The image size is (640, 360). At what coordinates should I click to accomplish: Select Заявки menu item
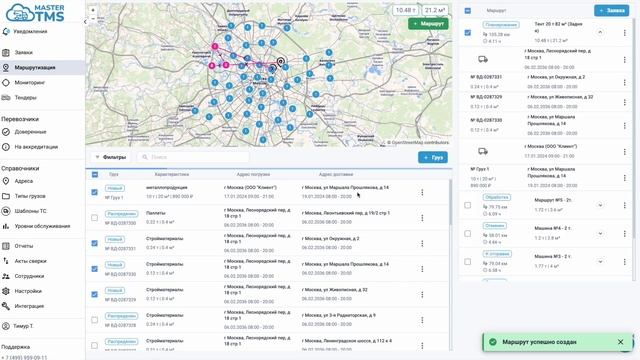point(24,52)
